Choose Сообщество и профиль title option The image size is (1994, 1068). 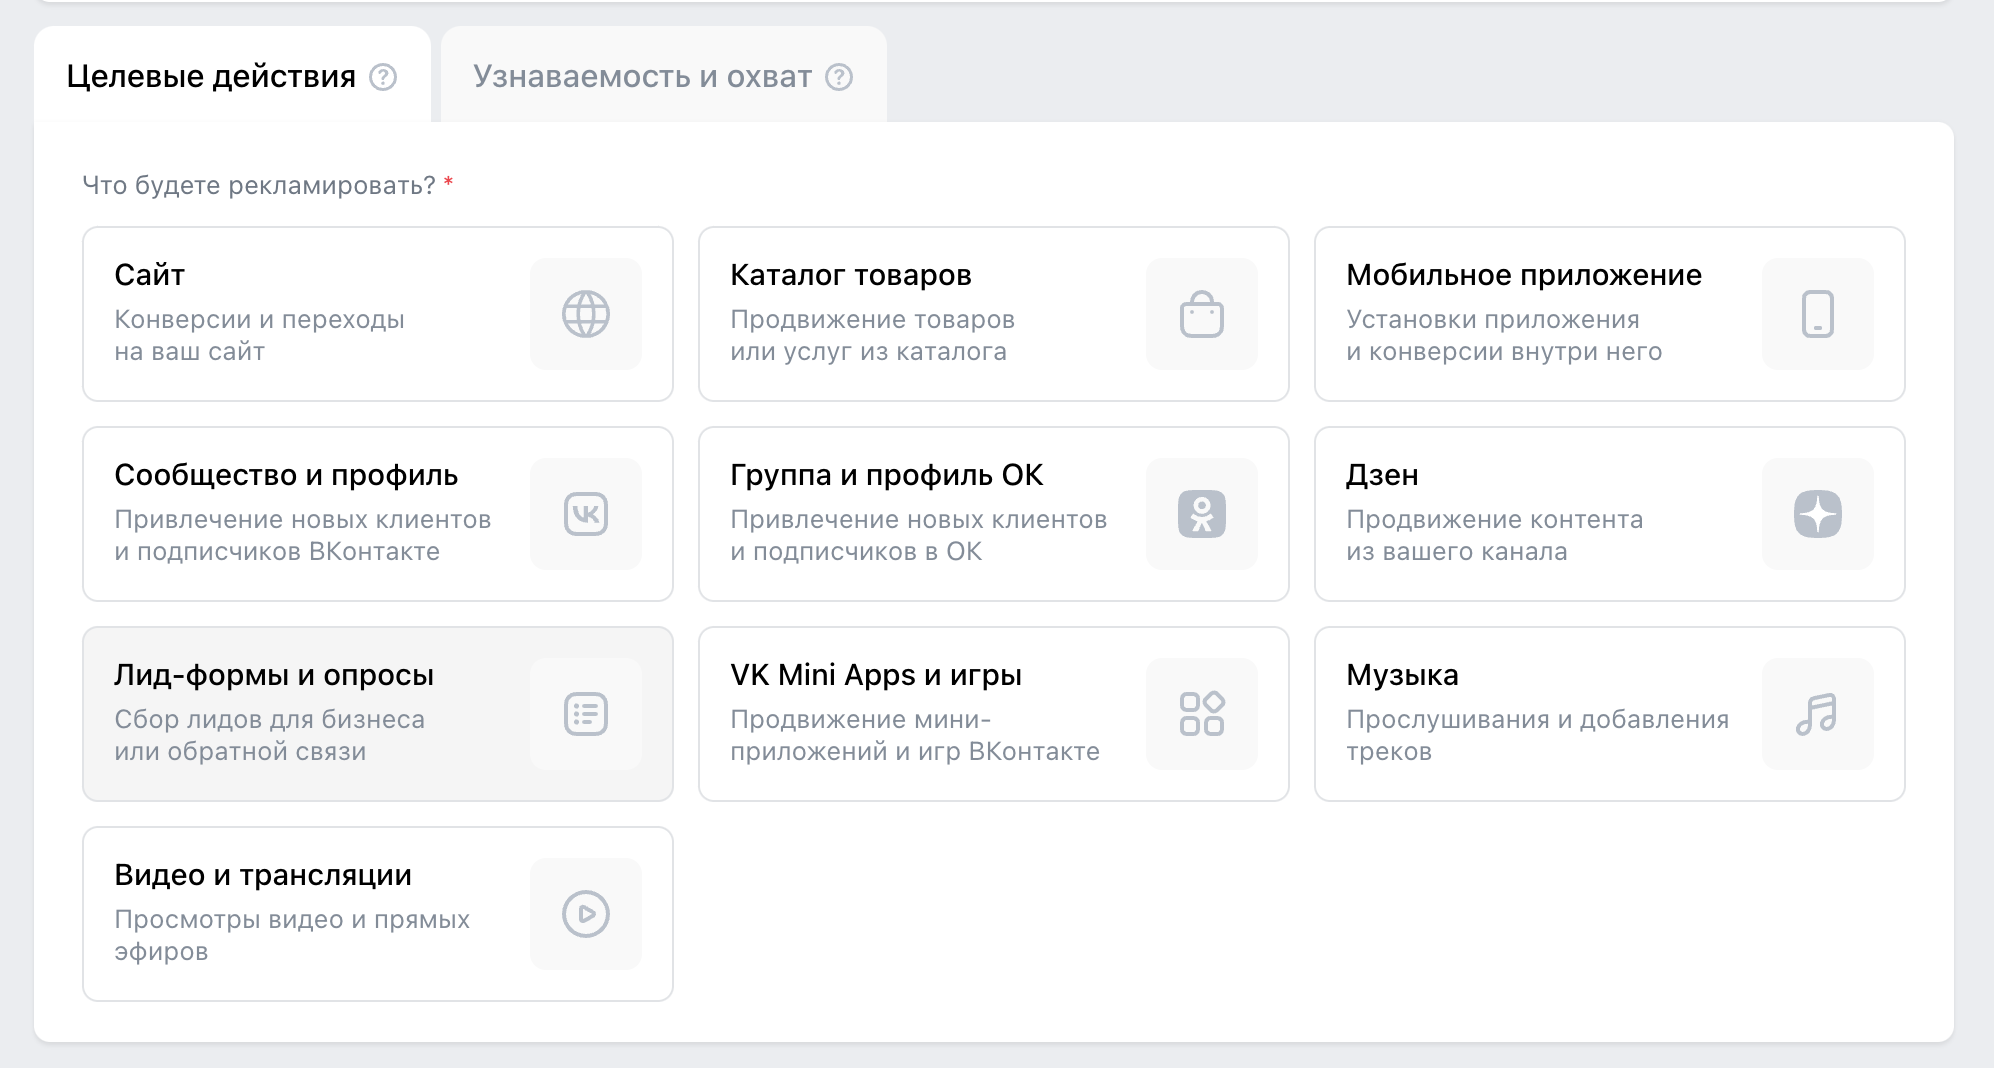[x=286, y=475]
